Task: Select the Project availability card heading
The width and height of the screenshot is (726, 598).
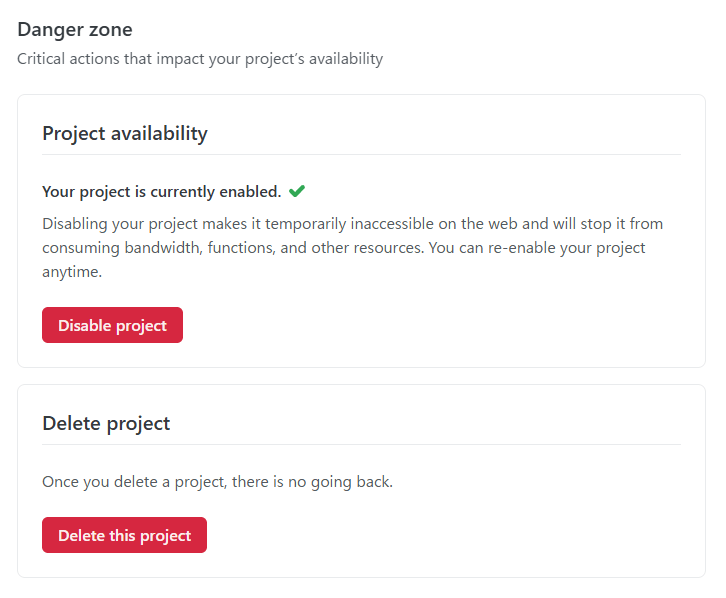Action: pyautogui.click(x=125, y=133)
